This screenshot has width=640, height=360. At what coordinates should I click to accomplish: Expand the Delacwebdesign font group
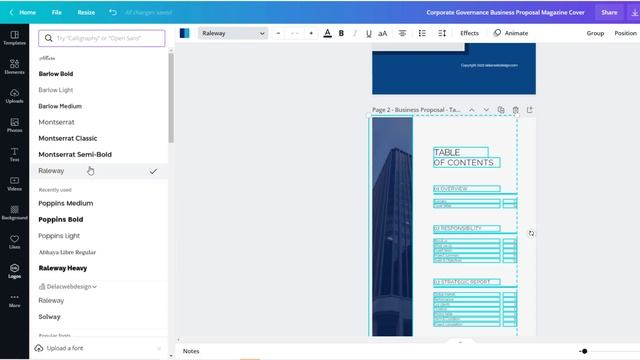[x=68, y=287]
